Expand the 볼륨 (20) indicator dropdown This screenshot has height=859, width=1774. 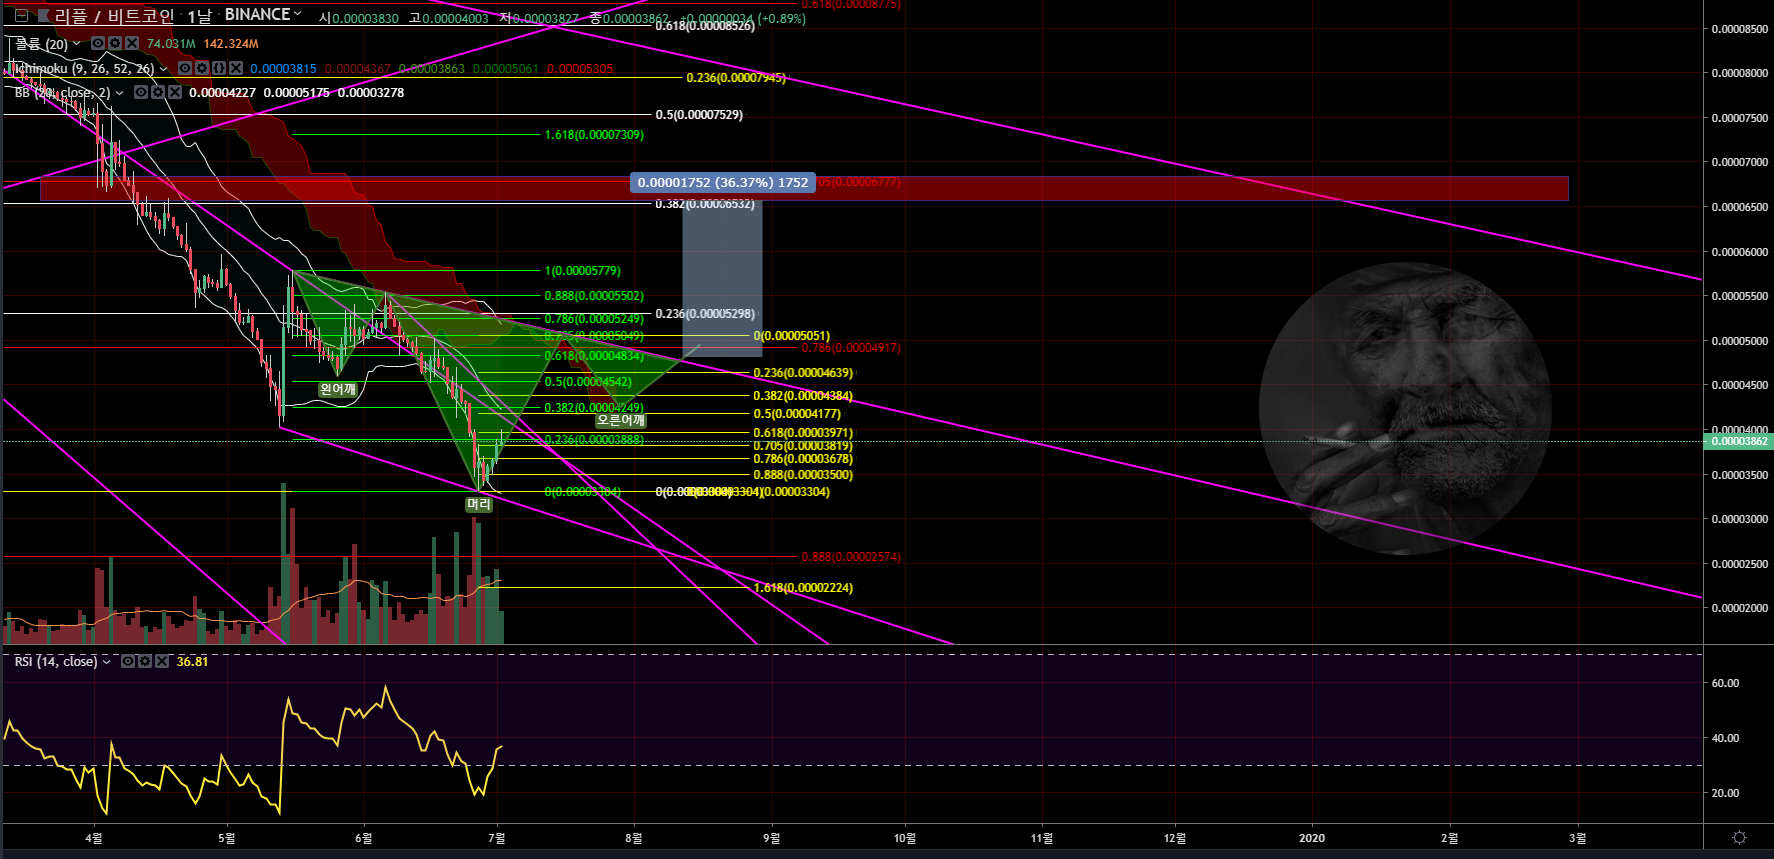tap(77, 44)
